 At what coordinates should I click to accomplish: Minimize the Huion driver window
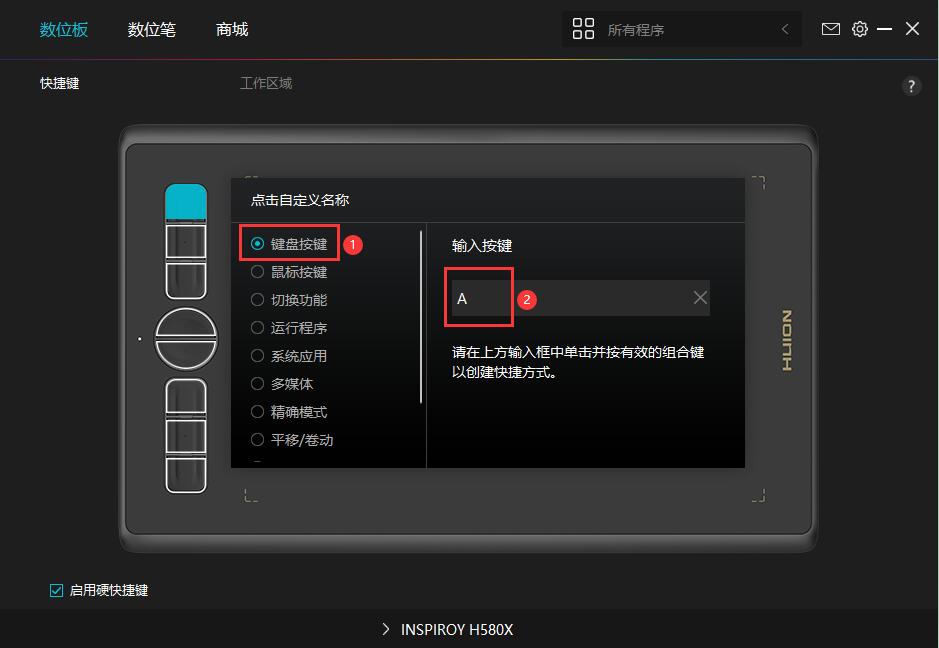(885, 29)
